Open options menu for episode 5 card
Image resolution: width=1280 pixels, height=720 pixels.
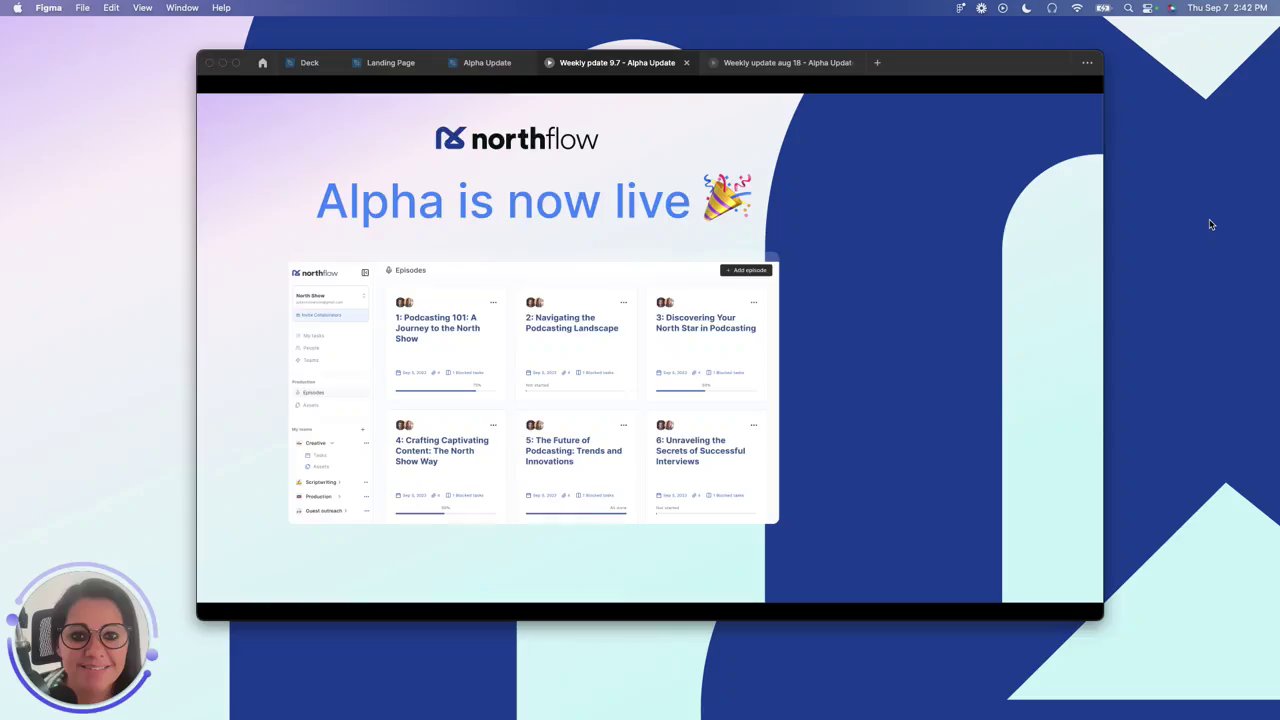click(623, 425)
